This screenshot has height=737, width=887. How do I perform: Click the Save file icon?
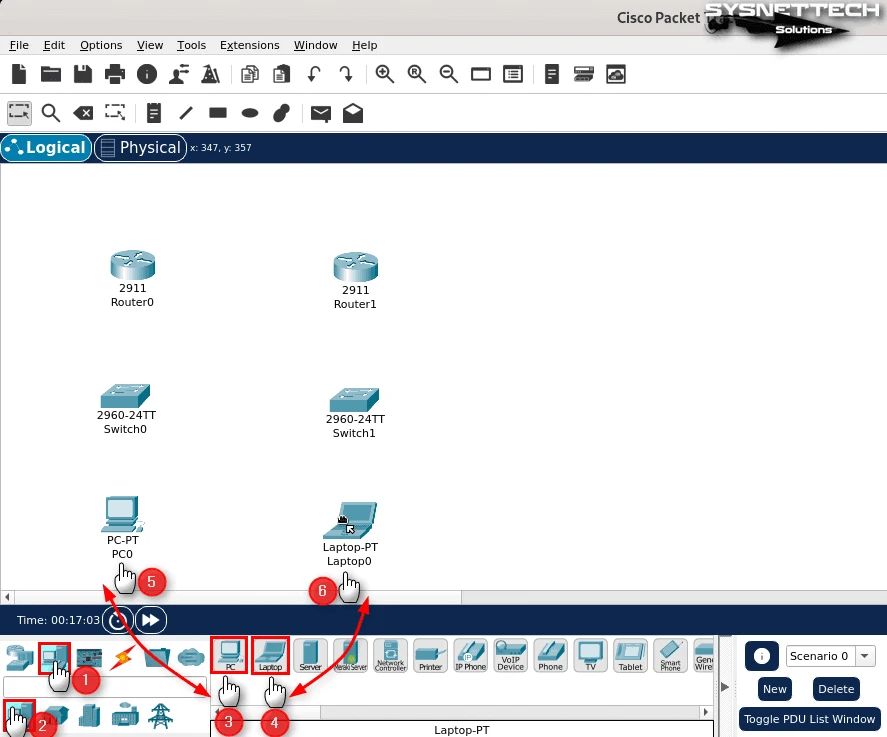(x=83, y=74)
